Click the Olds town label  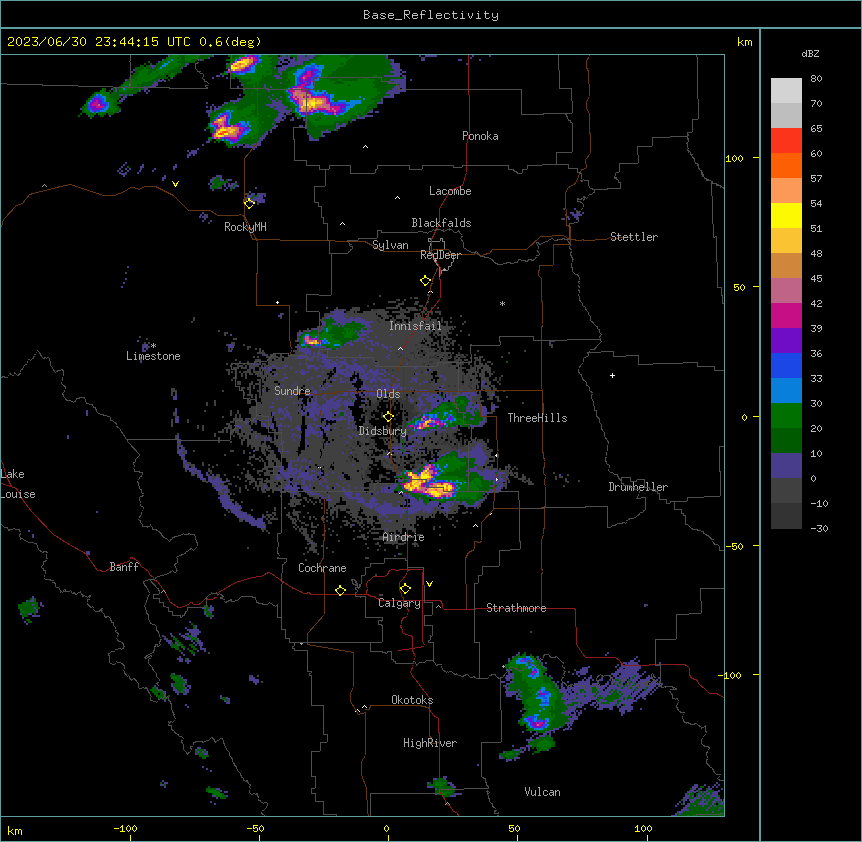click(x=388, y=394)
